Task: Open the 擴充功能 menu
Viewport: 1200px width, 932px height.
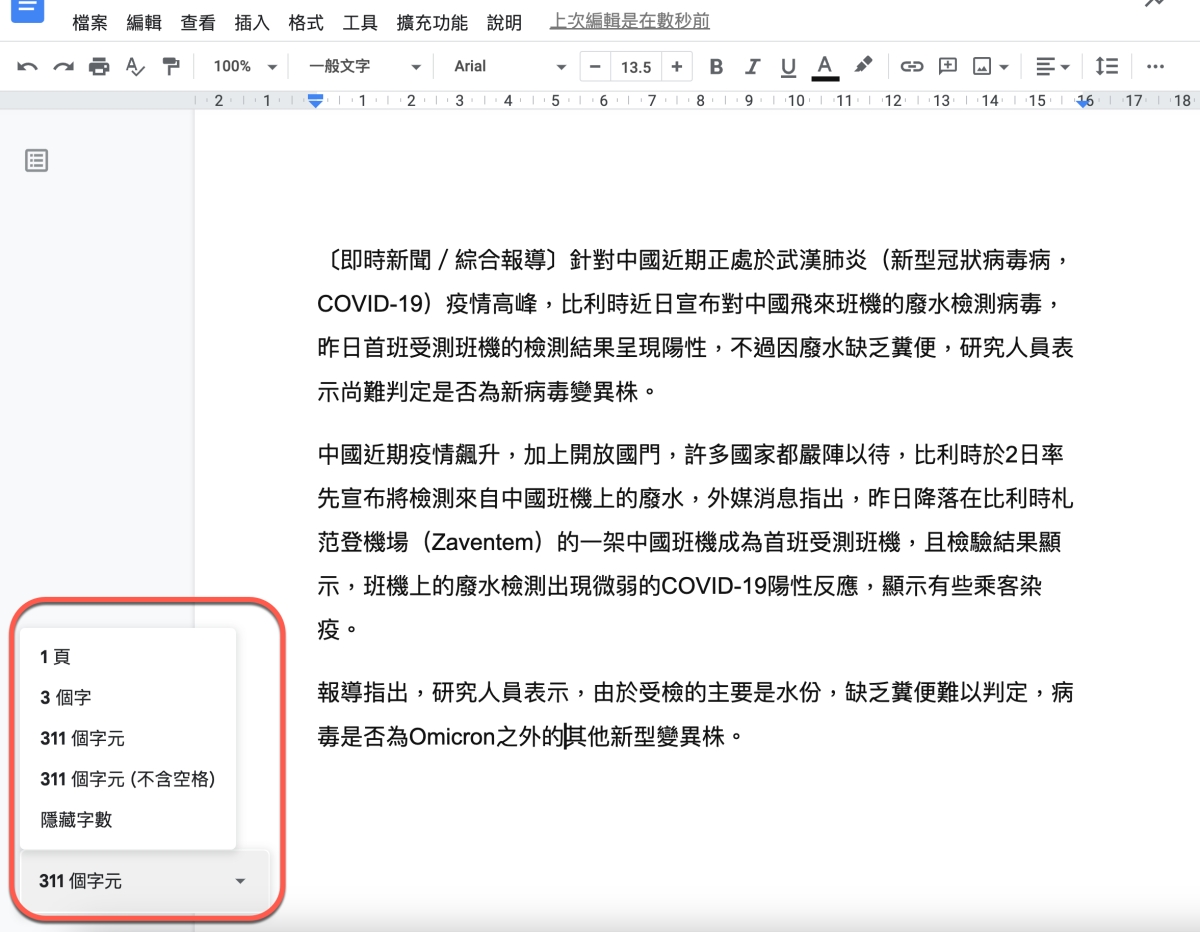Action: click(x=431, y=22)
